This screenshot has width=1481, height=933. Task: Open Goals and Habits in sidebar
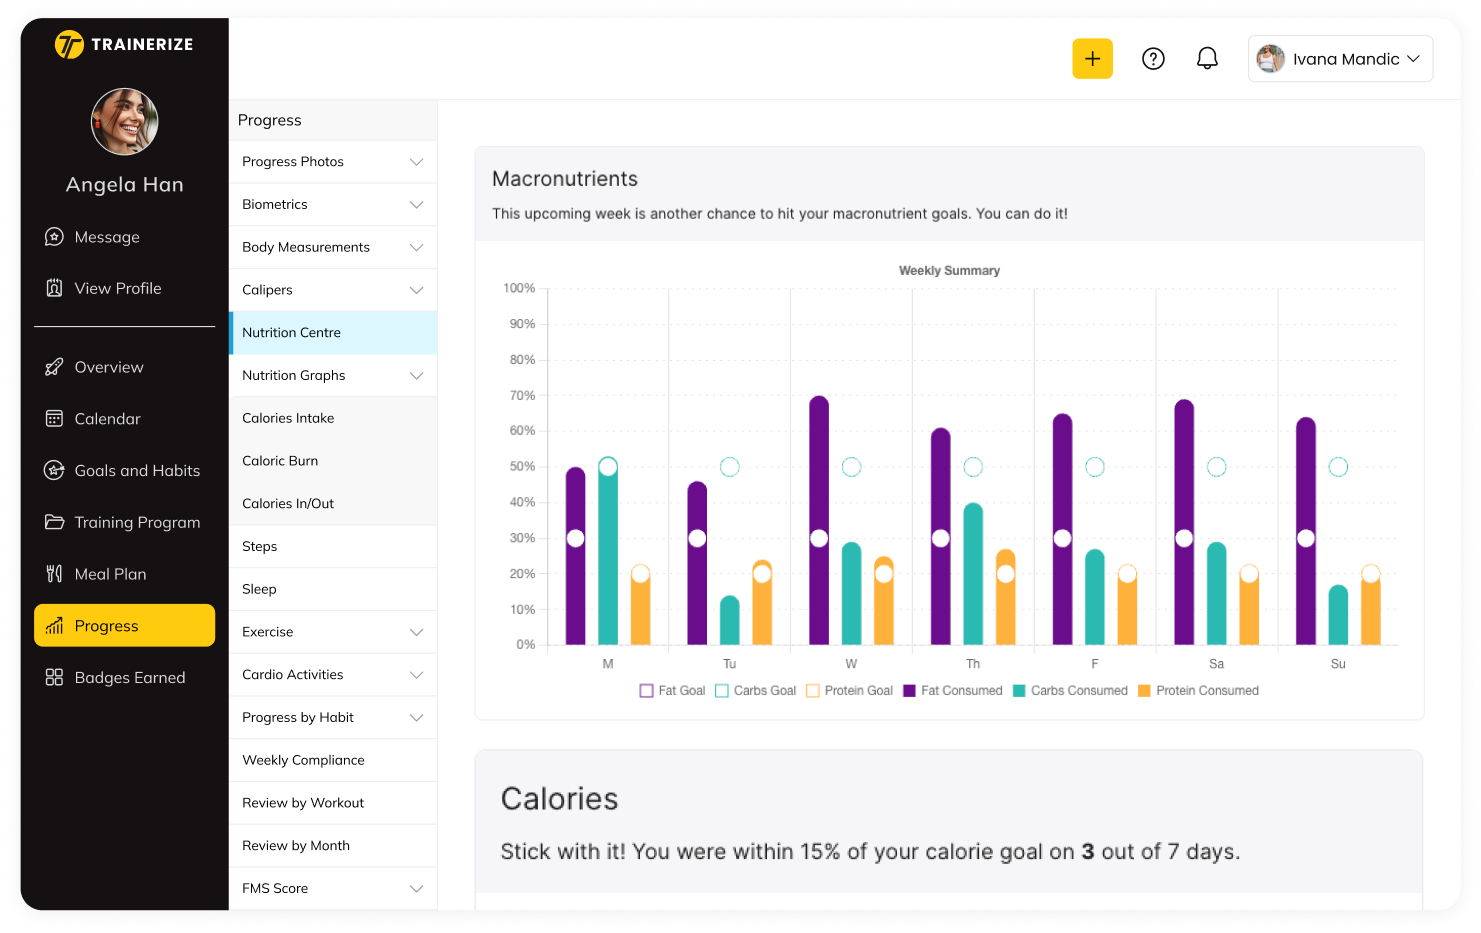tap(137, 471)
